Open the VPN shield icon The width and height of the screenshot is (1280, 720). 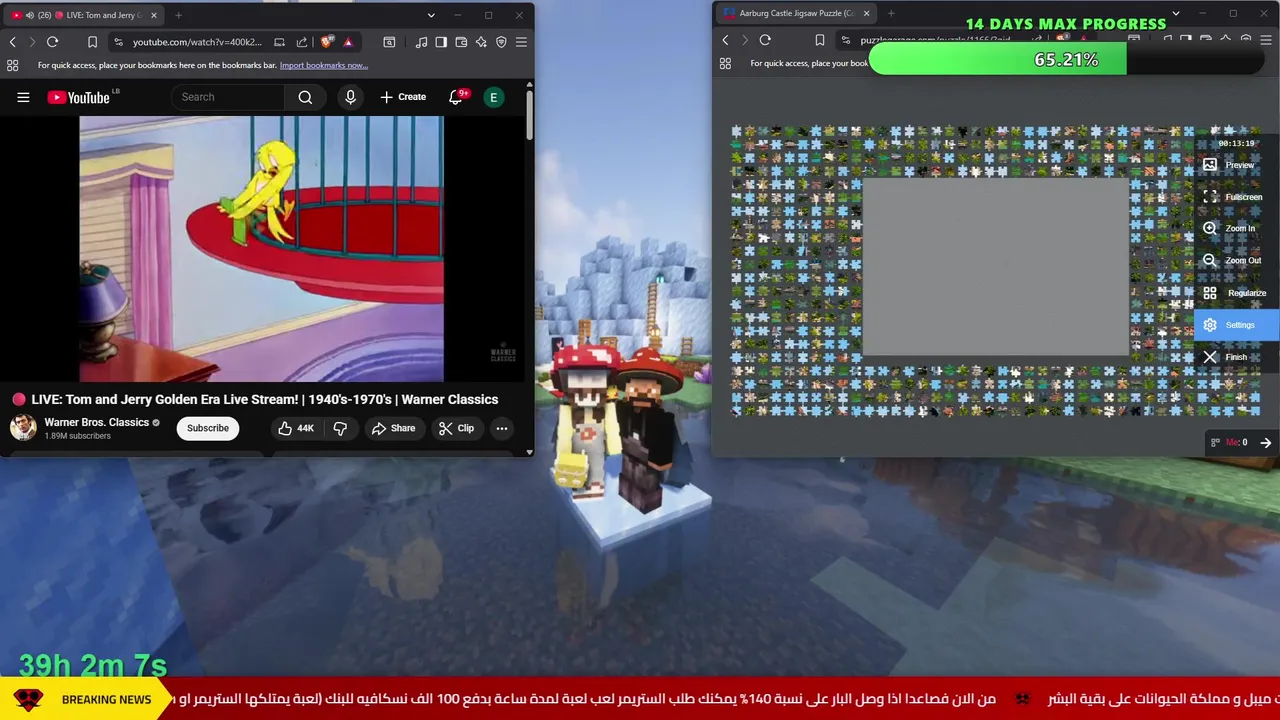(501, 42)
